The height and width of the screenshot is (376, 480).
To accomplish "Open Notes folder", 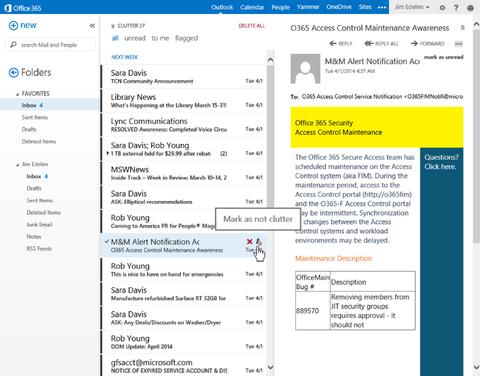I will coord(34,236).
